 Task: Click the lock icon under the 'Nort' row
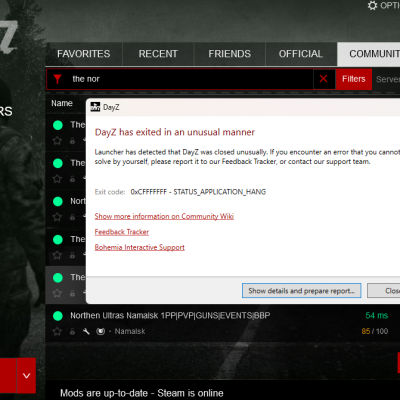point(72,217)
